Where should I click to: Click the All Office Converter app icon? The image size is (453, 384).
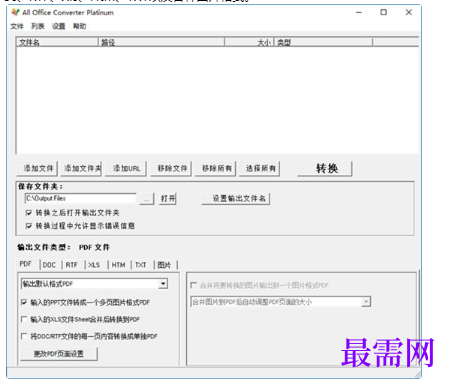click(x=15, y=13)
